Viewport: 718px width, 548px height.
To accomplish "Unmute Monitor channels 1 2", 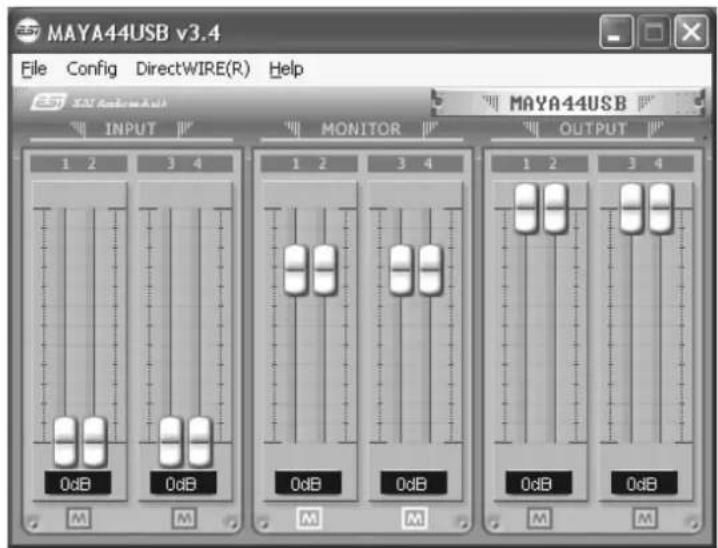I will tap(309, 518).
